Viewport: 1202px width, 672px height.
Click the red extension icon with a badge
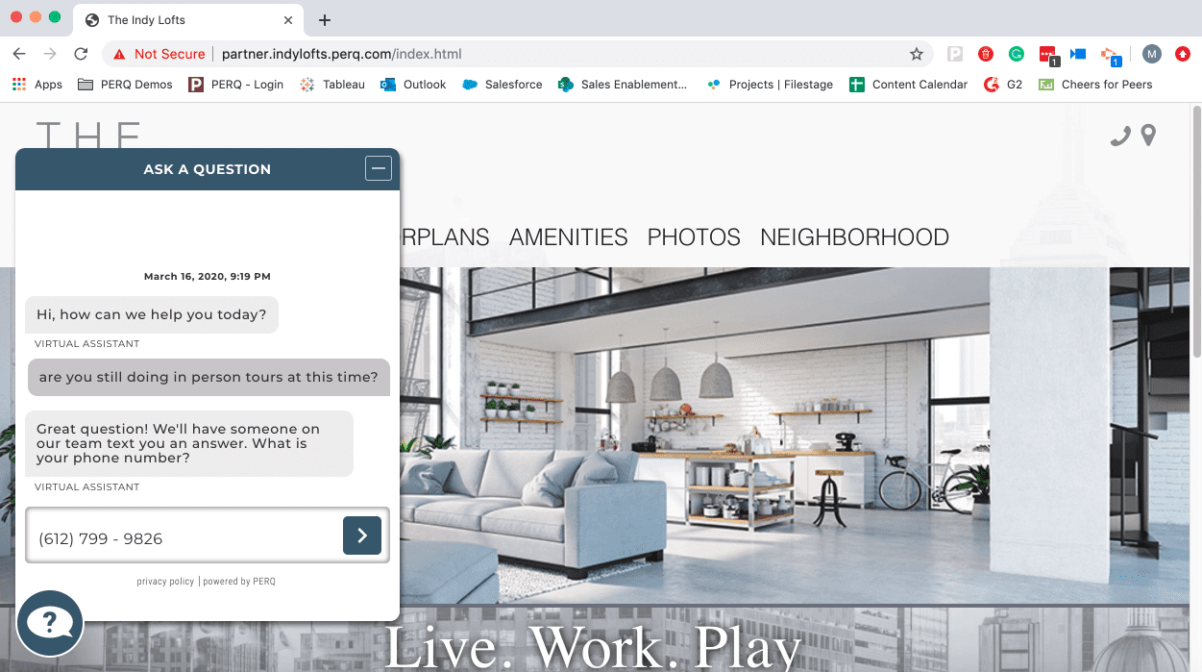pos(1048,55)
